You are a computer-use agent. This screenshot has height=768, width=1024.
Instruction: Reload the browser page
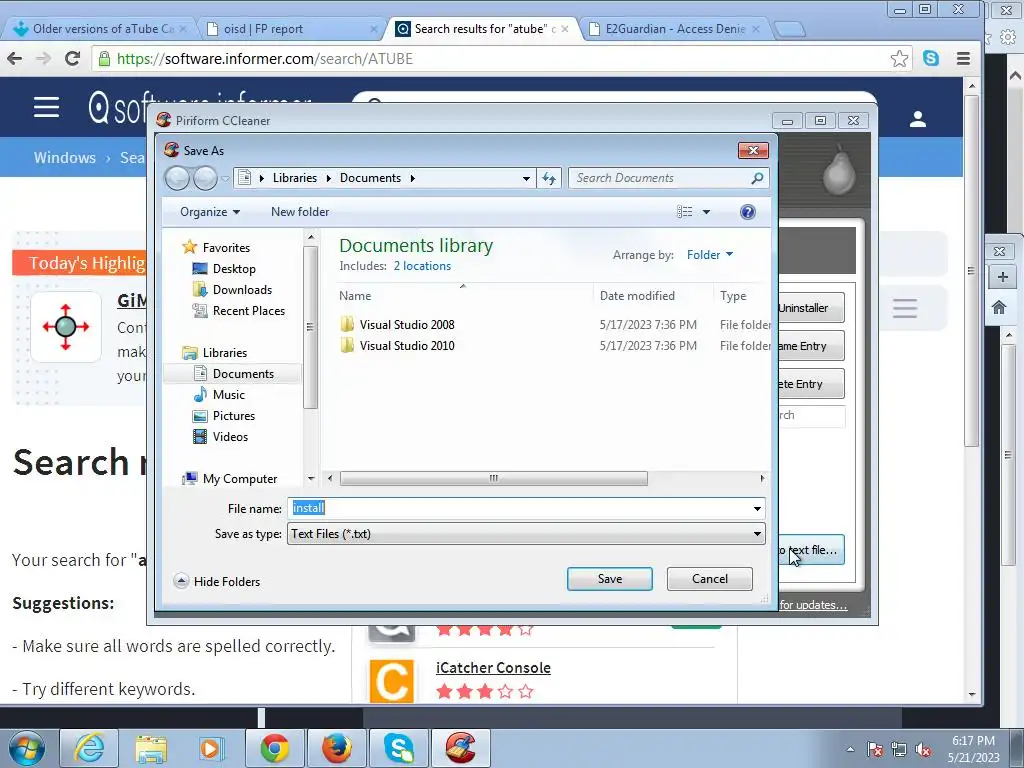(72, 59)
